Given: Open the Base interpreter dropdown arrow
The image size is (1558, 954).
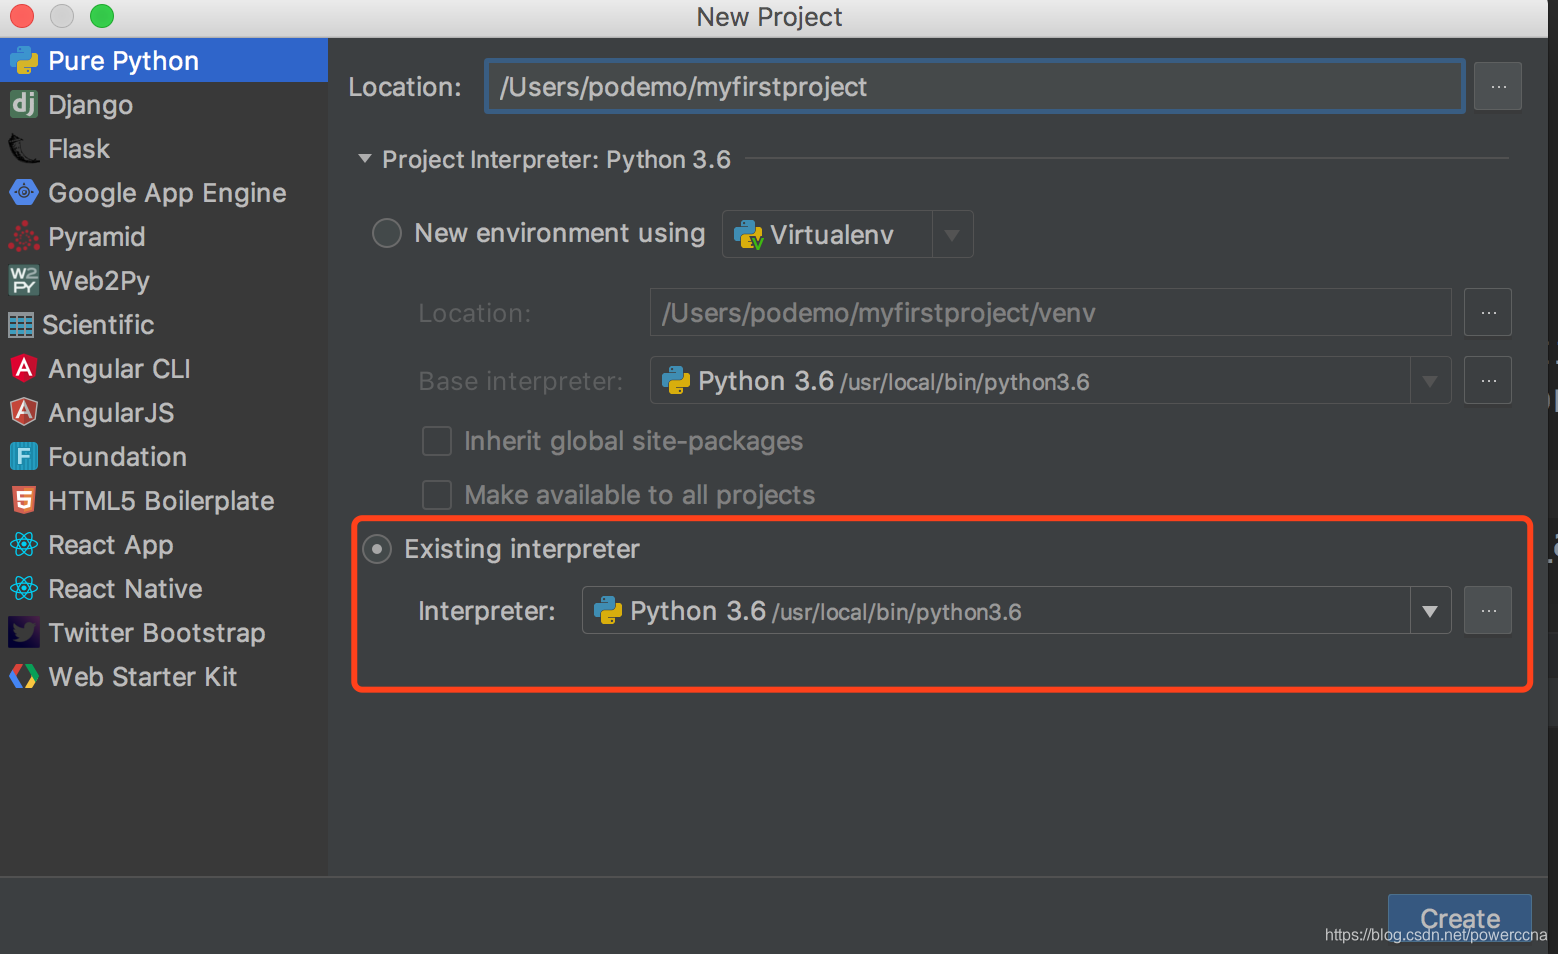Looking at the screenshot, I should (x=1430, y=381).
